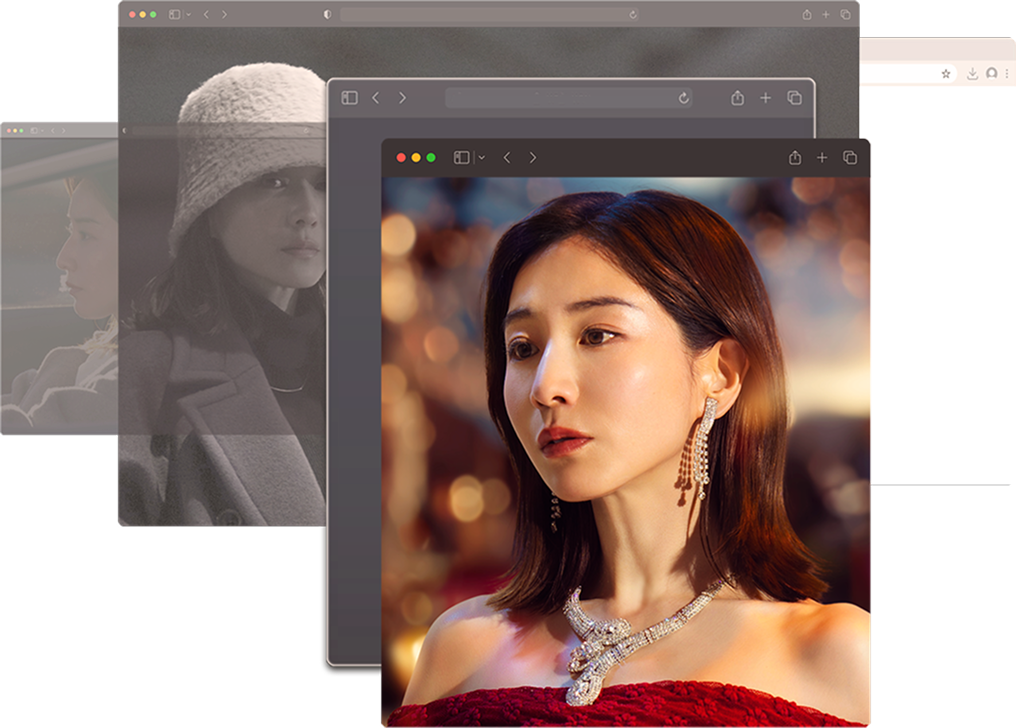
Task: Go back in the rear hat-photo Safari window
Action: click(x=206, y=14)
